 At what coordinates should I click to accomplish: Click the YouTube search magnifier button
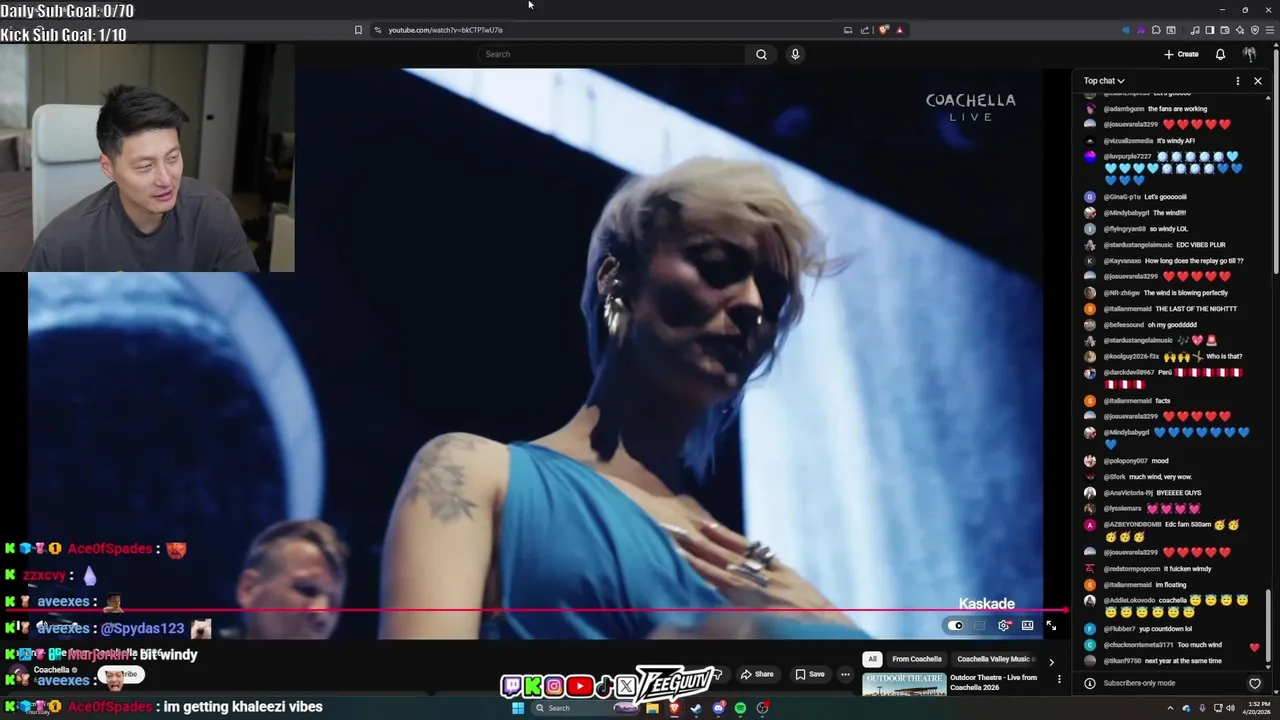point(761,54)
